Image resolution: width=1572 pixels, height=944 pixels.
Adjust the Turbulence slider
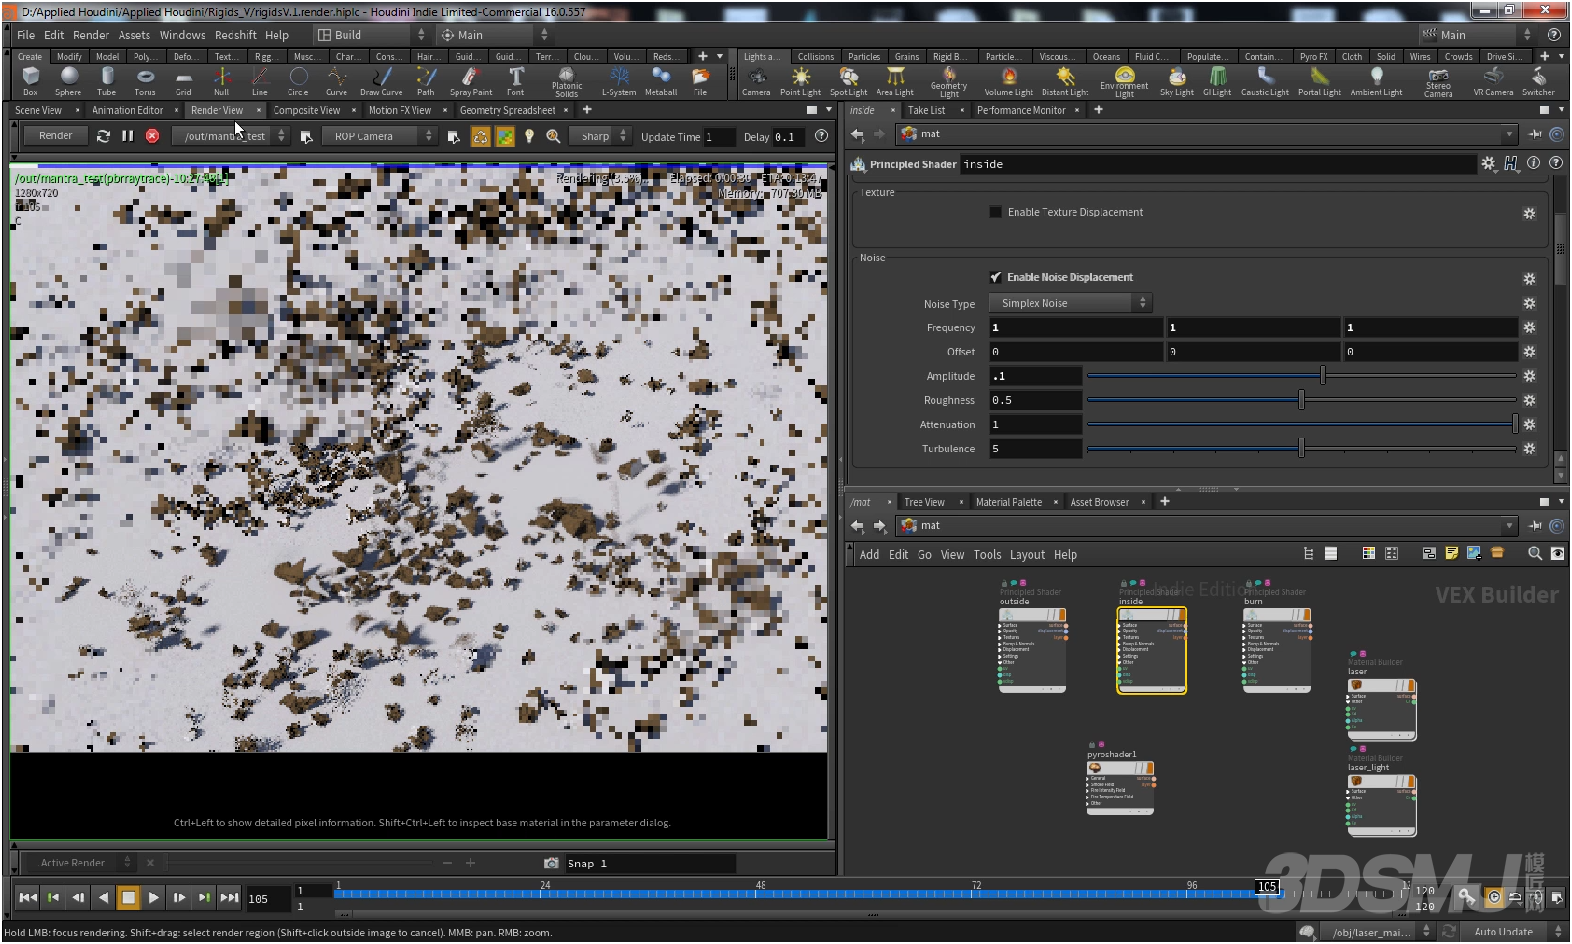1301,449
